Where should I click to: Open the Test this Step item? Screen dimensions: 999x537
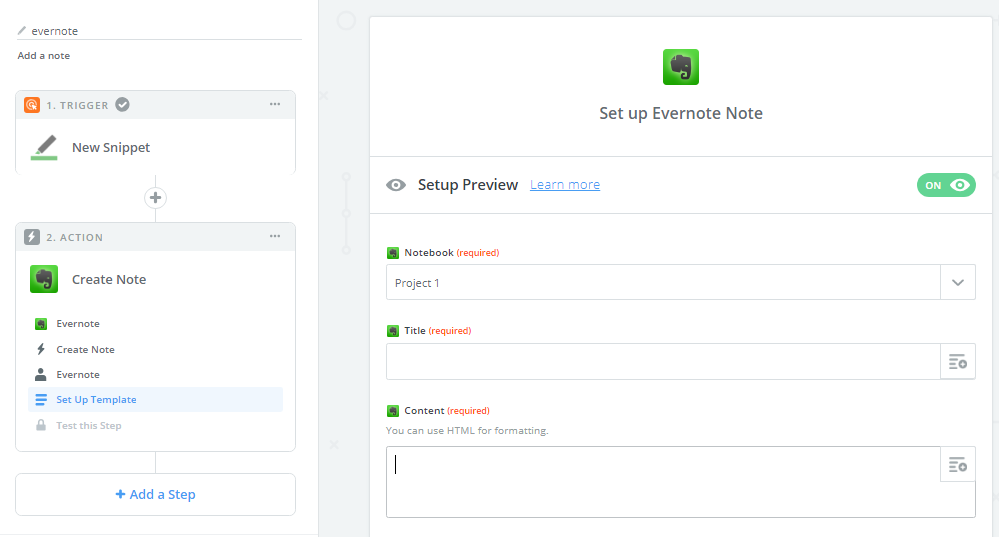click(x=88, y=425)
